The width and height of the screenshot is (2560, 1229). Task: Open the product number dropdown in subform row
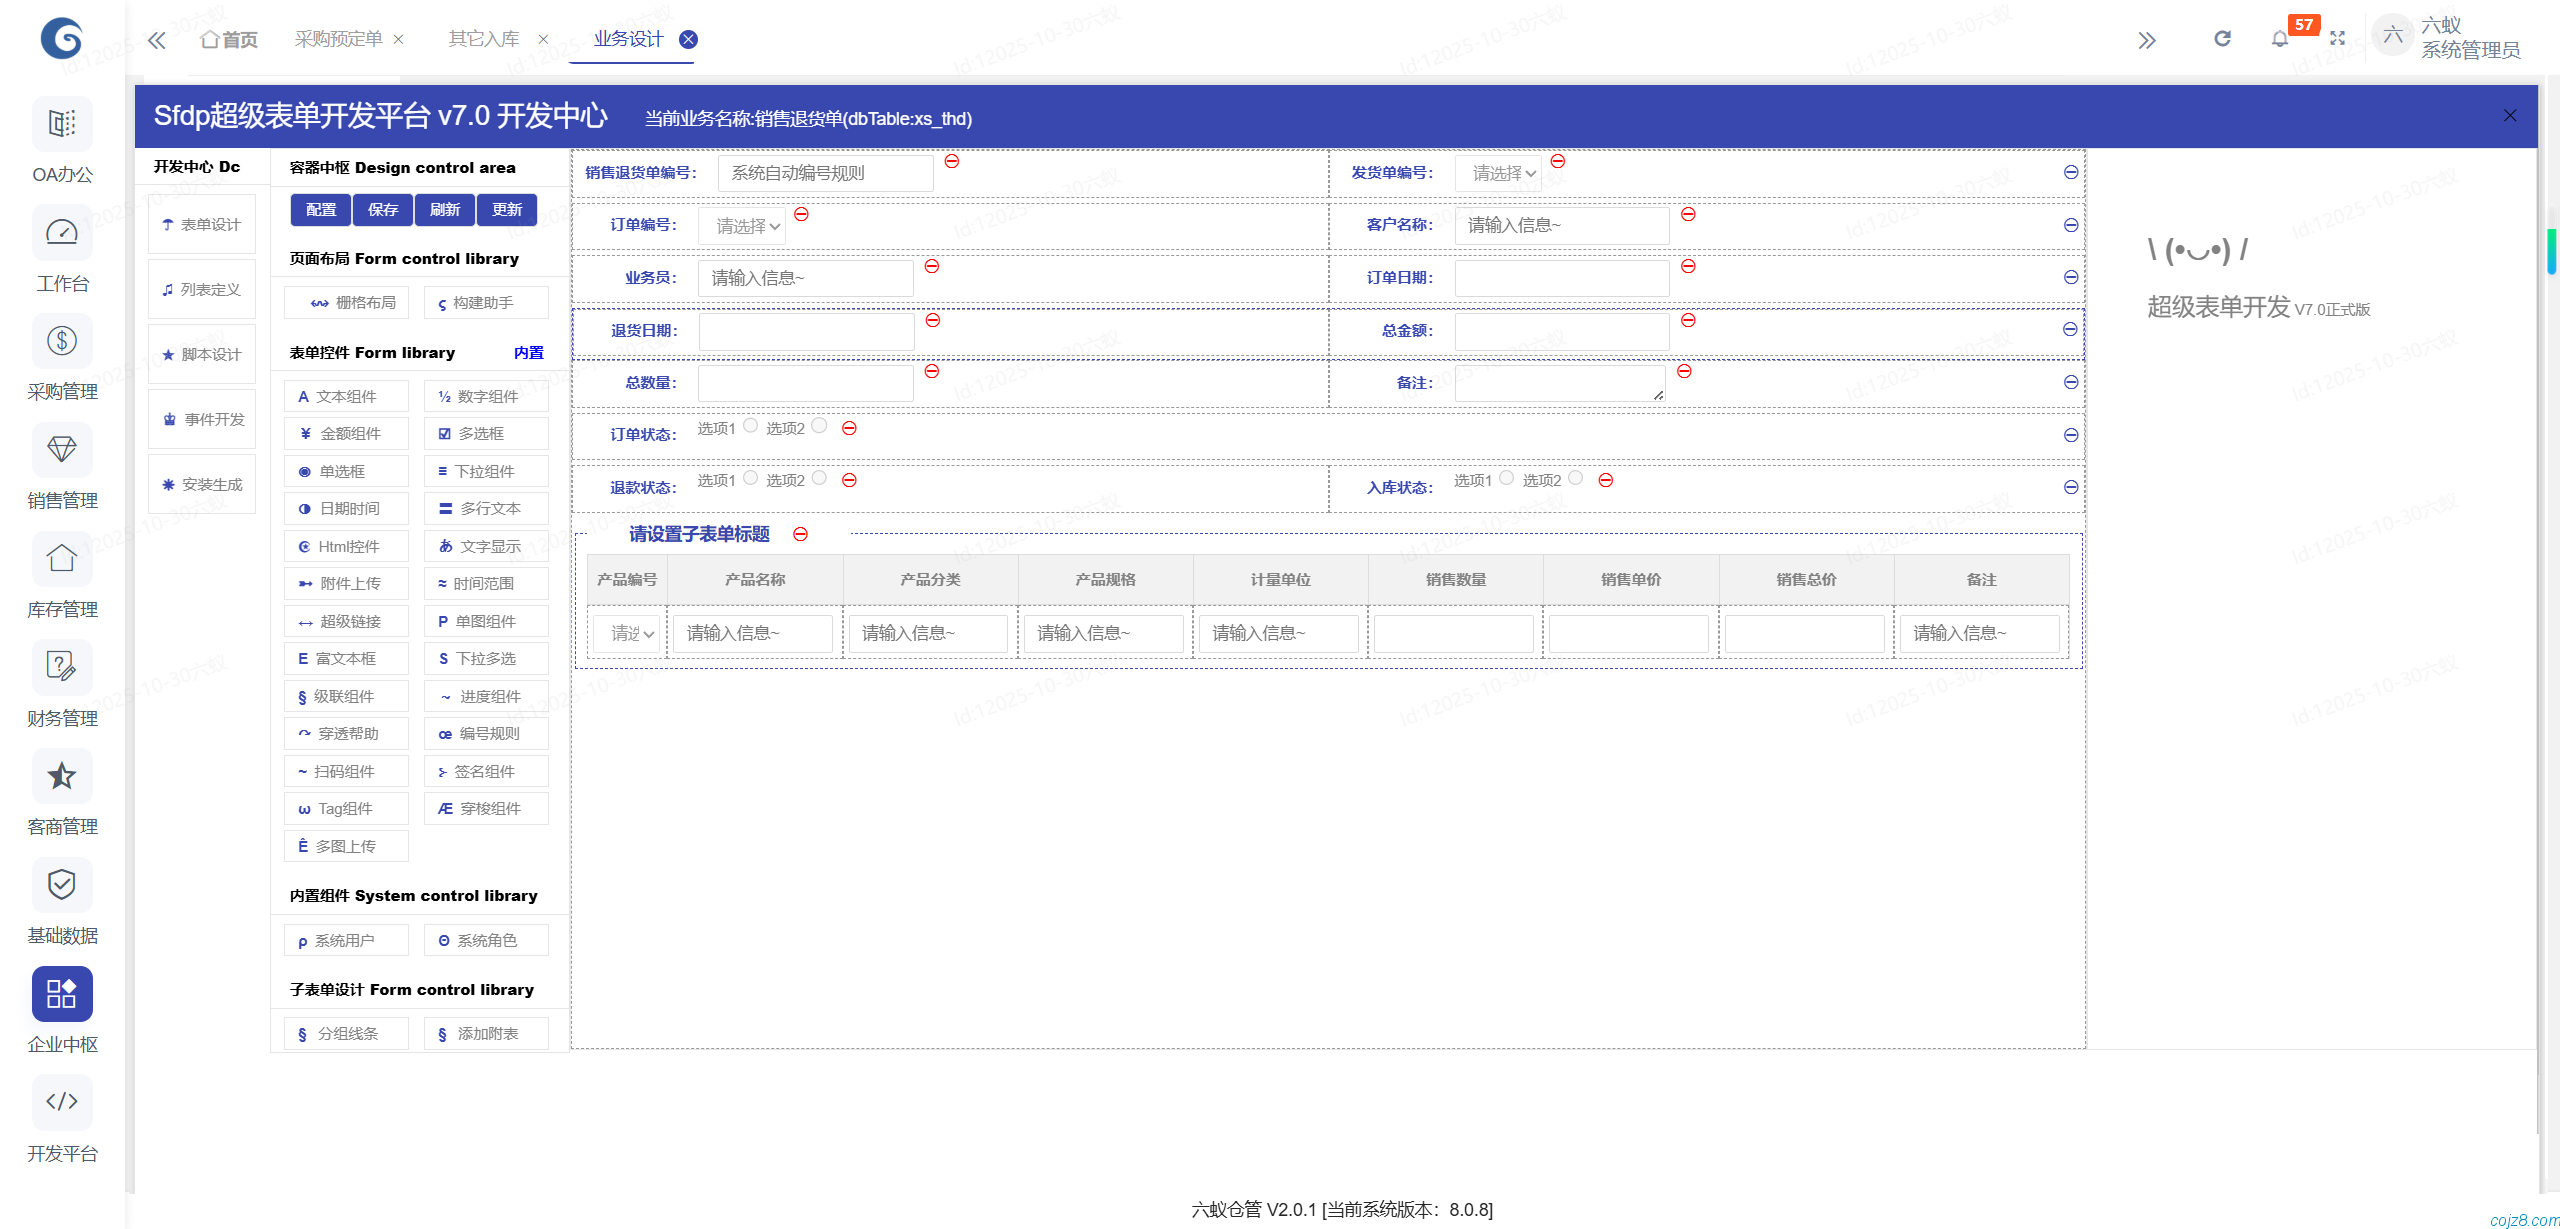[626, 632]
